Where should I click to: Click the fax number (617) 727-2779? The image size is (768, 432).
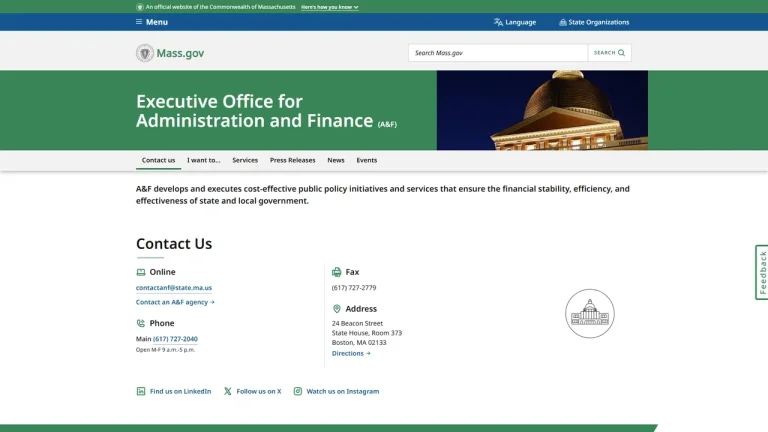click(x=354, y=288)
